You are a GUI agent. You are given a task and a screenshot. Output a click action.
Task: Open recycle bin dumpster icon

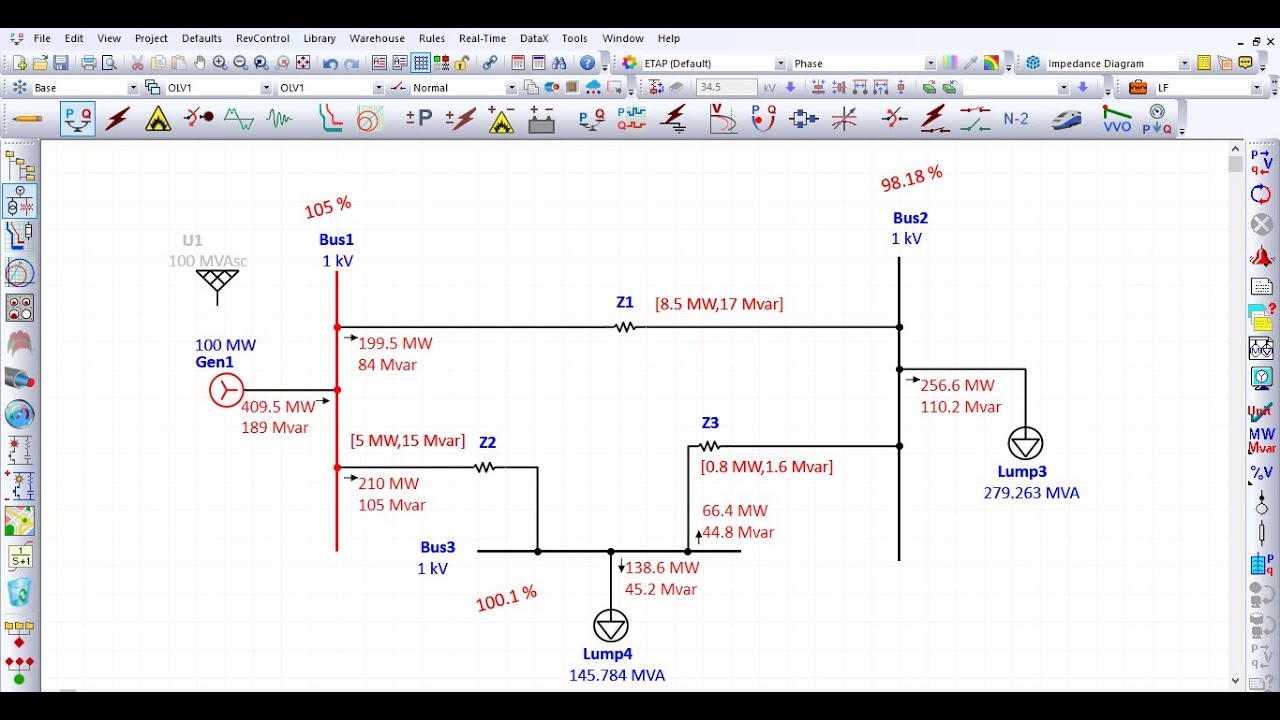pyautogui.click(x=20, y=592)
